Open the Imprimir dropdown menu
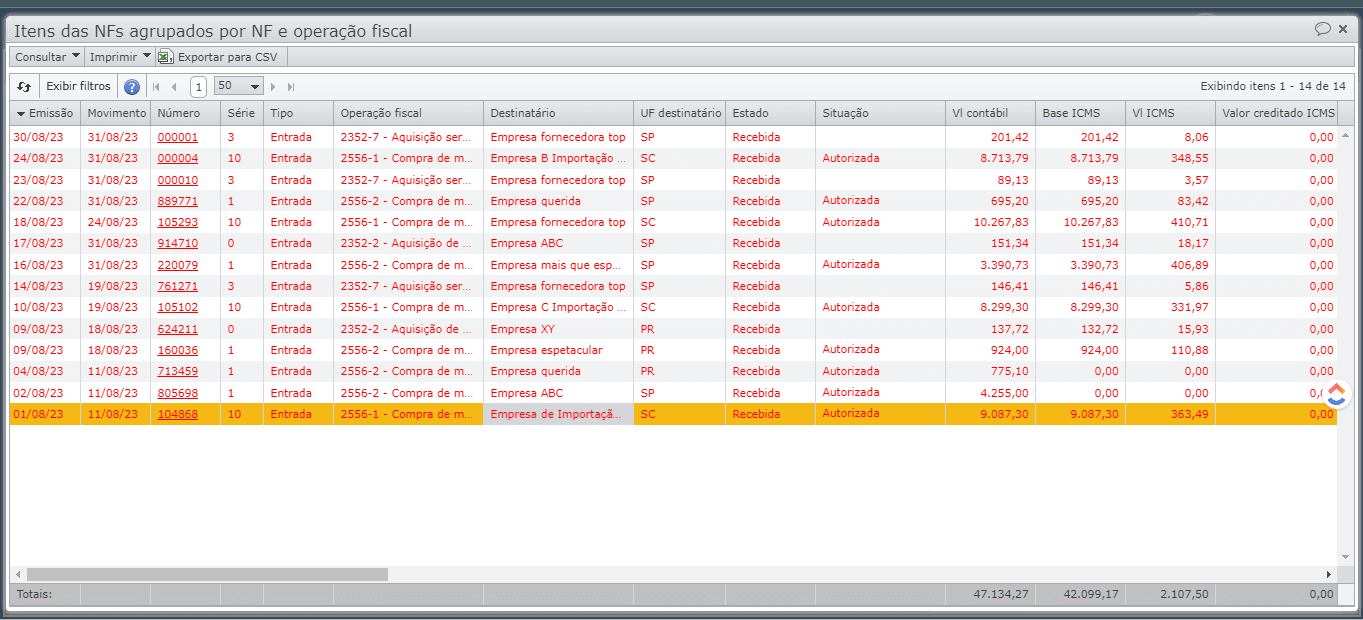Viewport: 1363px width, 620px height. pos(119,57)
